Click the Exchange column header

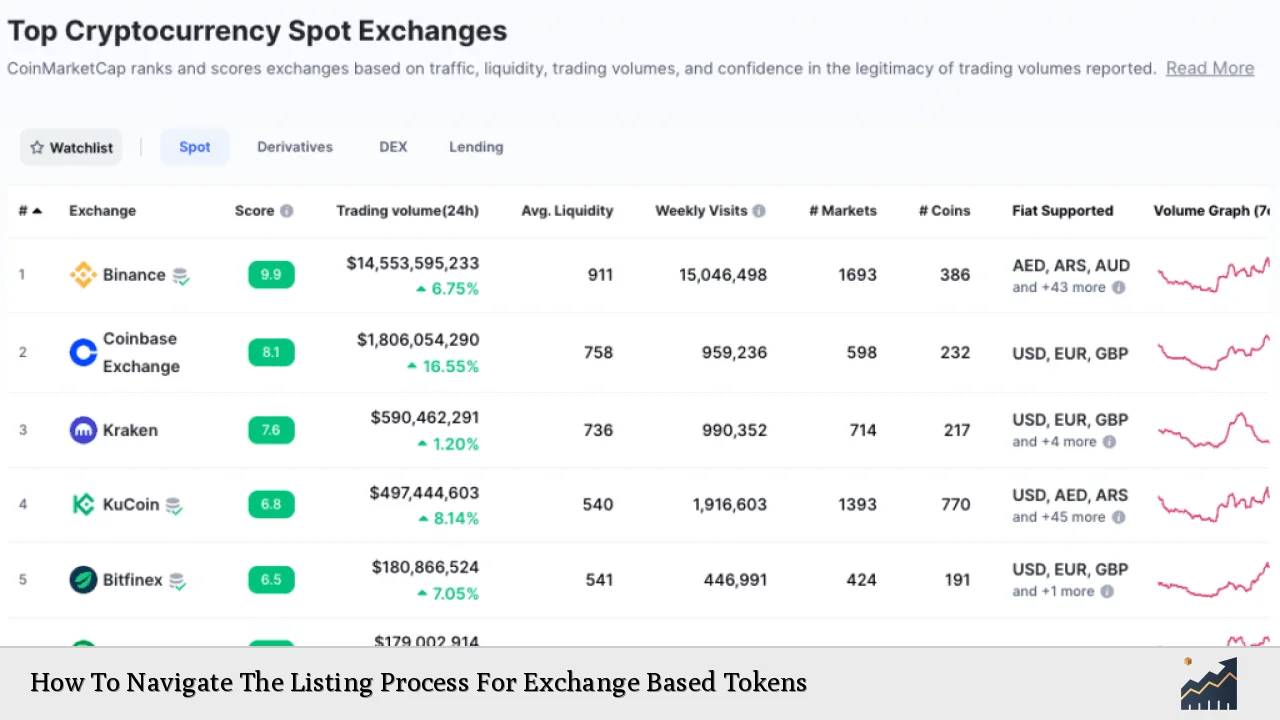102,211
